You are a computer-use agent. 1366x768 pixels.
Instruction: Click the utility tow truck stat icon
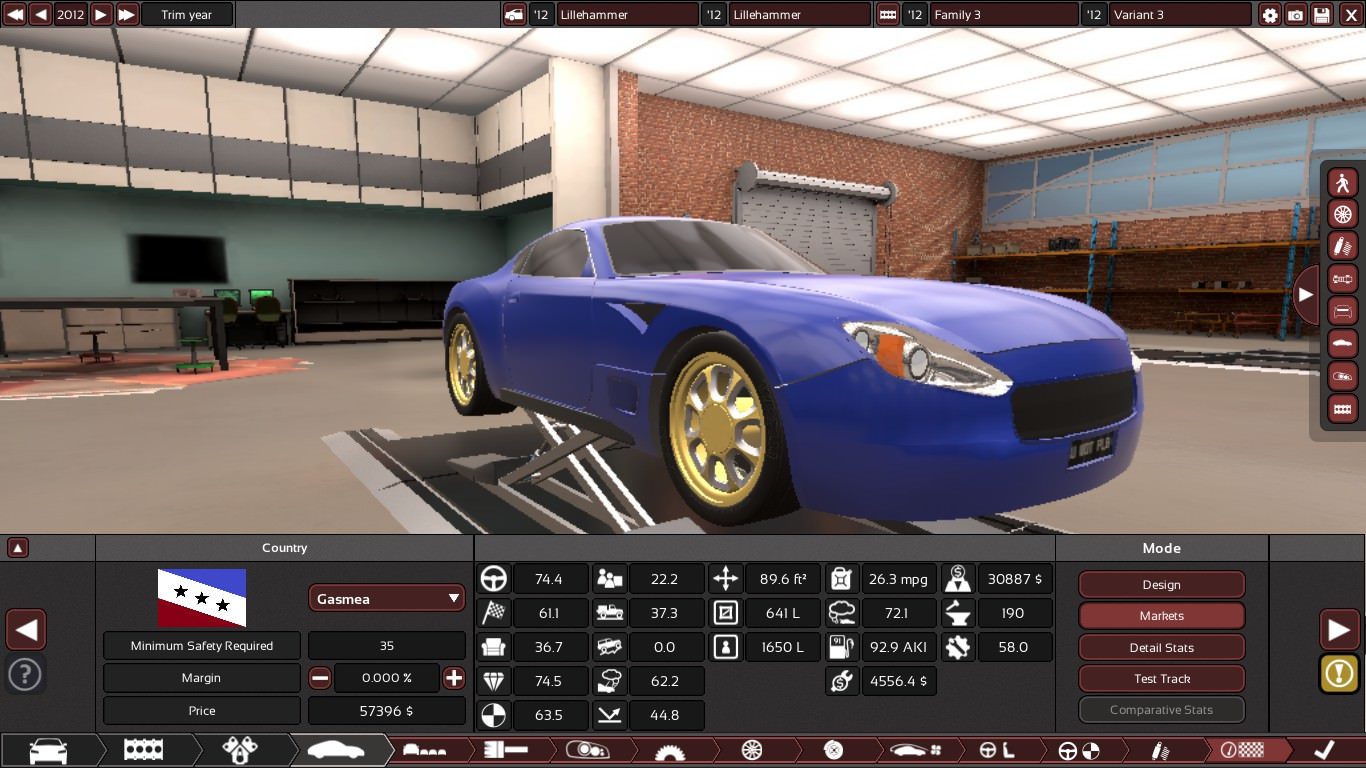tap(610, 613)
